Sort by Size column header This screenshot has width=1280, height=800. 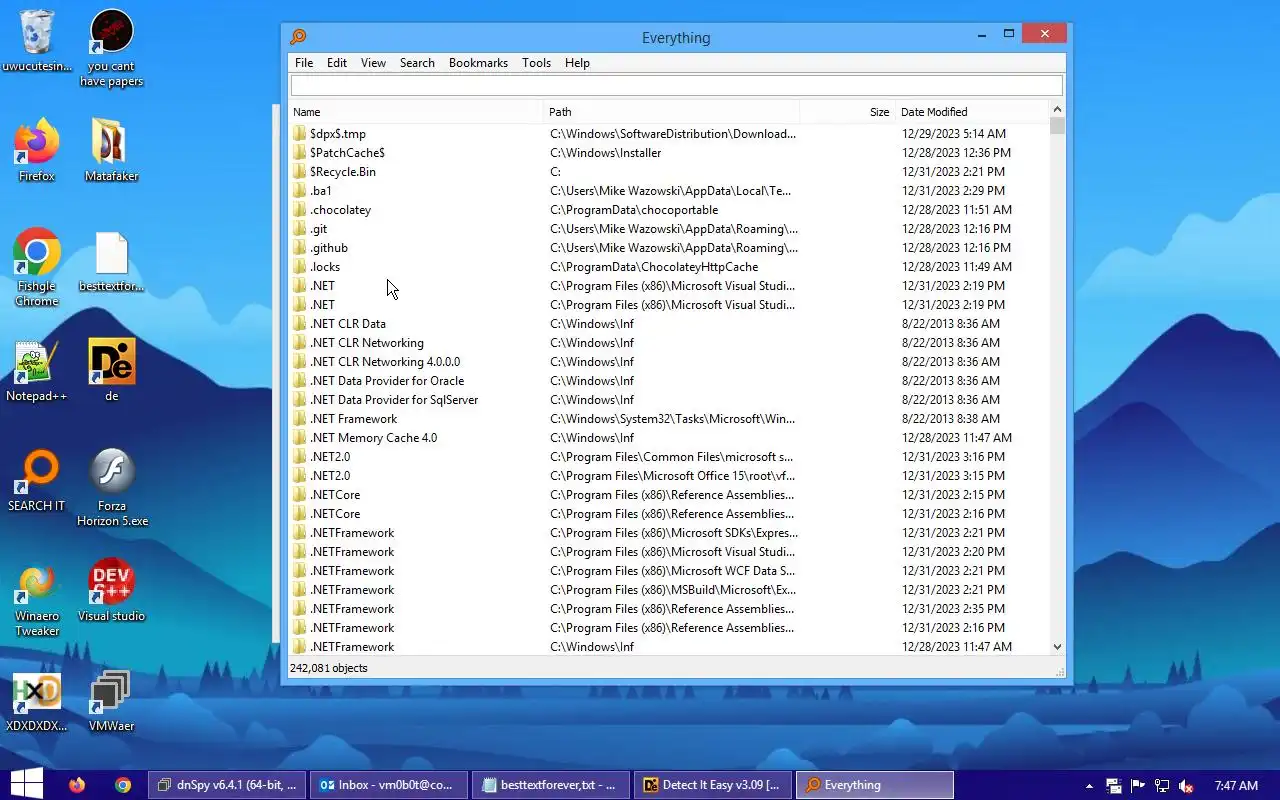(x=847, y=112)
